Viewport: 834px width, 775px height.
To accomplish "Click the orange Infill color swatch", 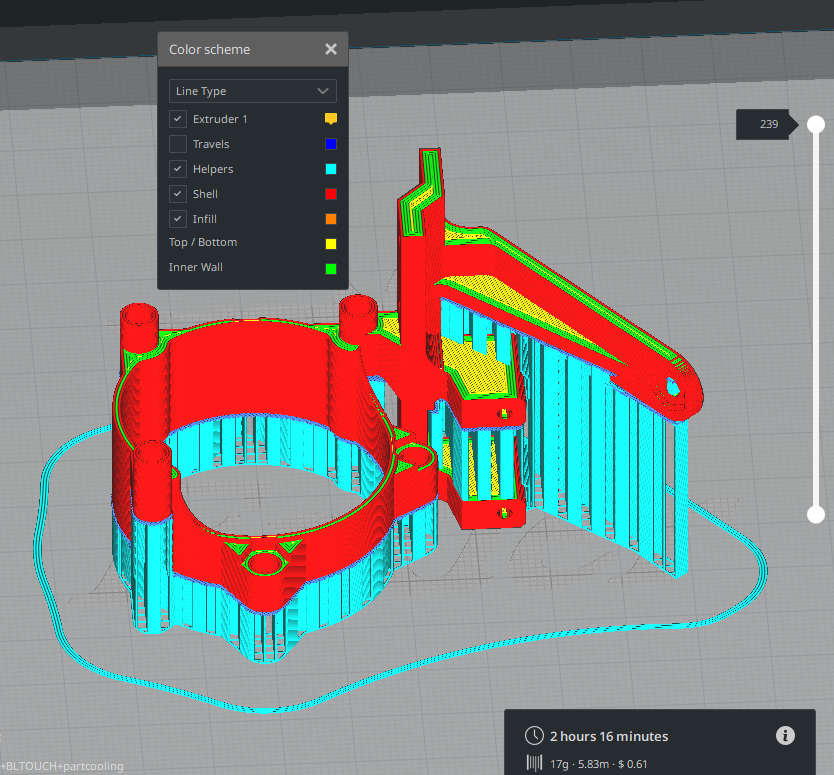I will point(331,219).
